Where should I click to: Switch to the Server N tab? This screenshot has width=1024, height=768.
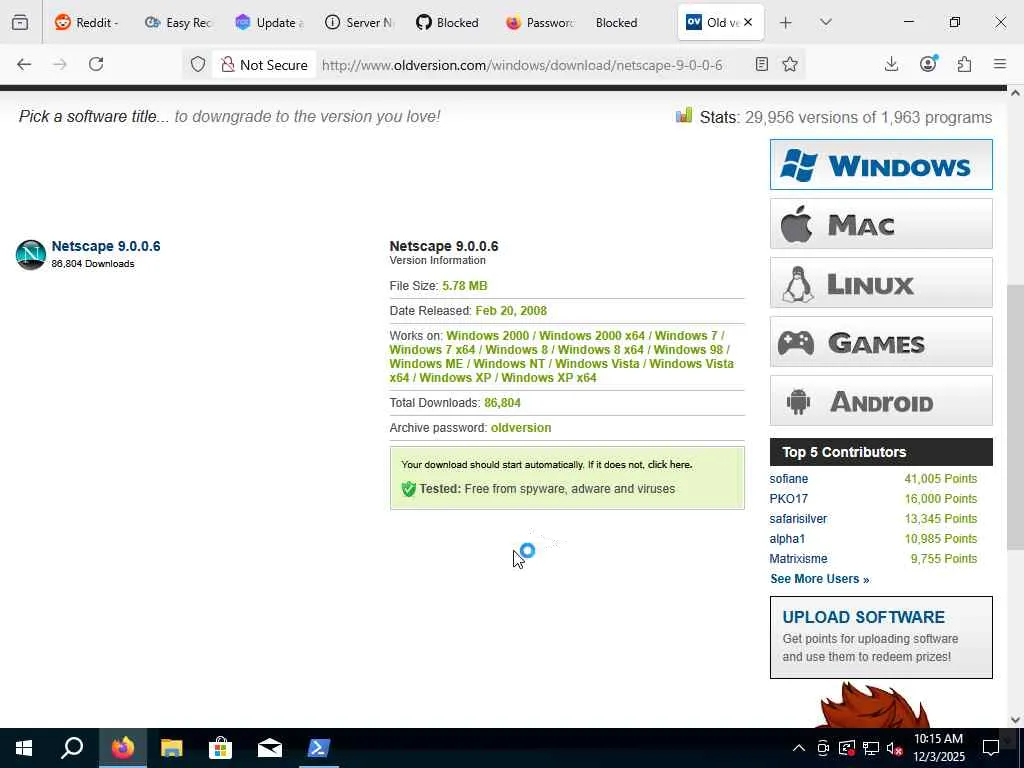tap(359, 22)
